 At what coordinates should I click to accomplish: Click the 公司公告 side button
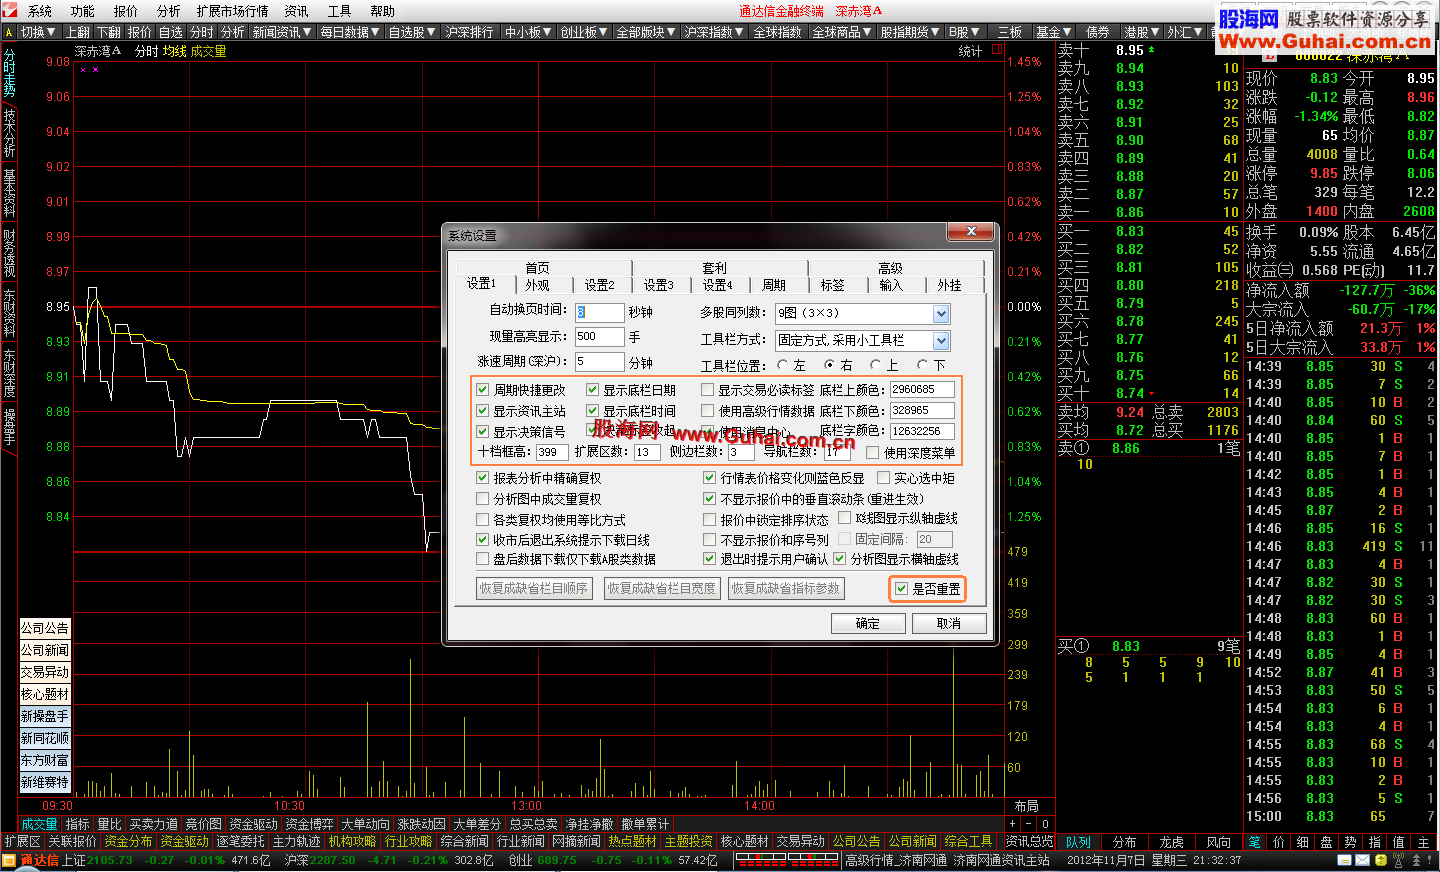[x=45, y=628]
